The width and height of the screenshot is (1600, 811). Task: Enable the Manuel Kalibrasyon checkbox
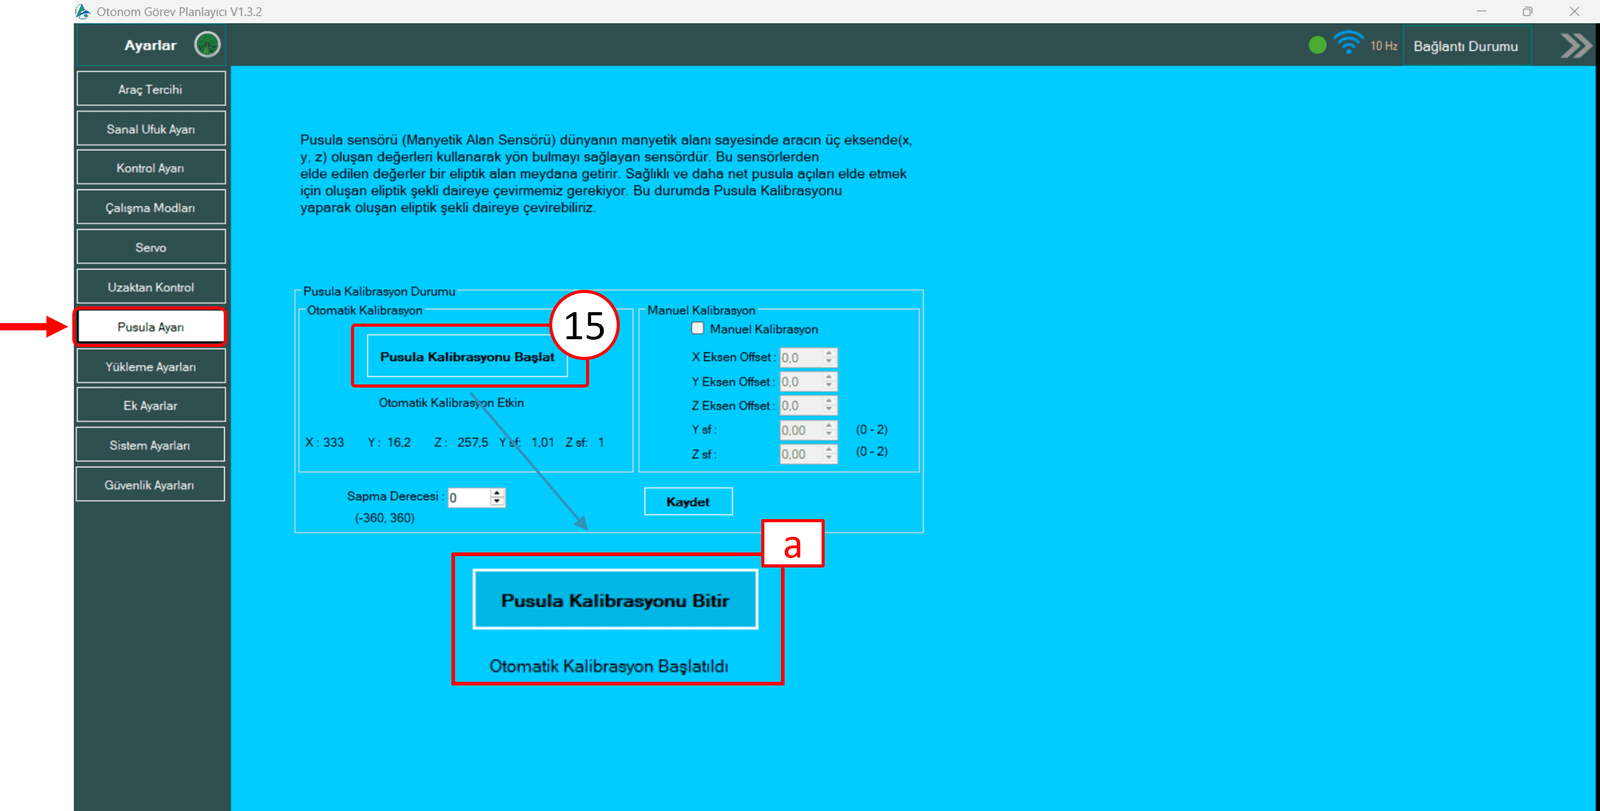click(x=698, y=329)
